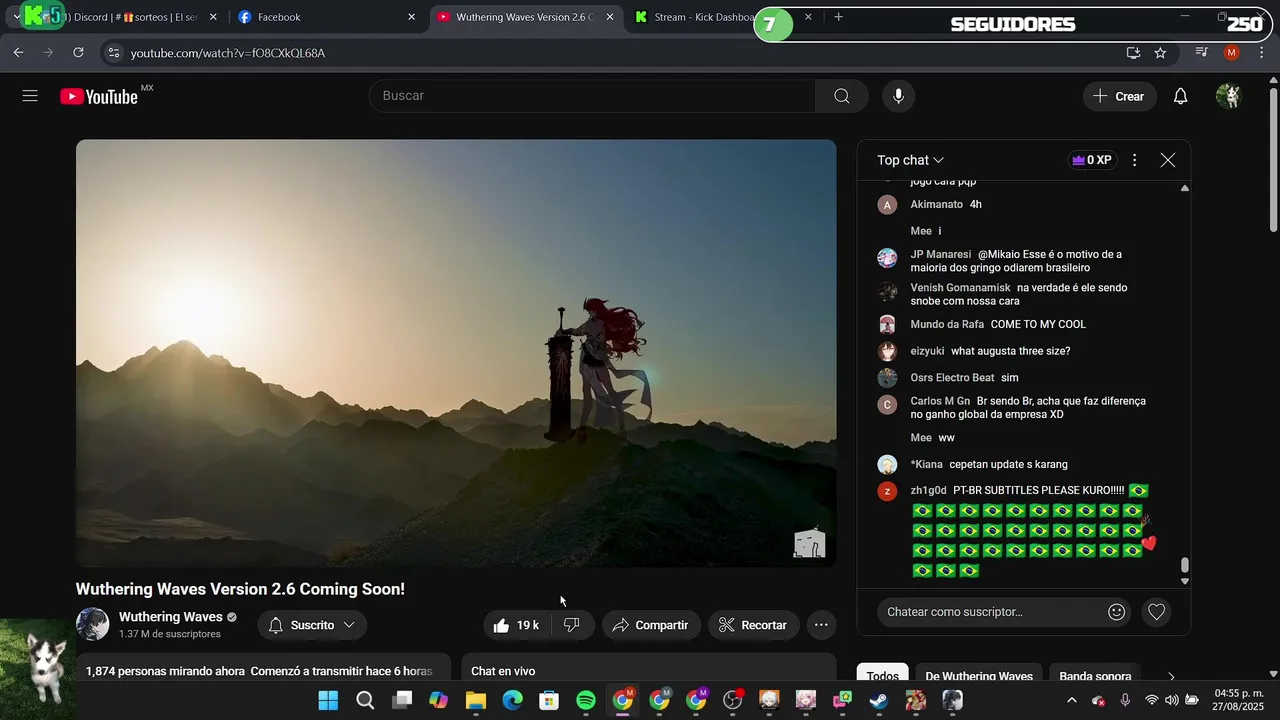Click zh1g0d chat username
Image resolution: width=1280 pixels, height=720 pixels.
click(928, 490)
